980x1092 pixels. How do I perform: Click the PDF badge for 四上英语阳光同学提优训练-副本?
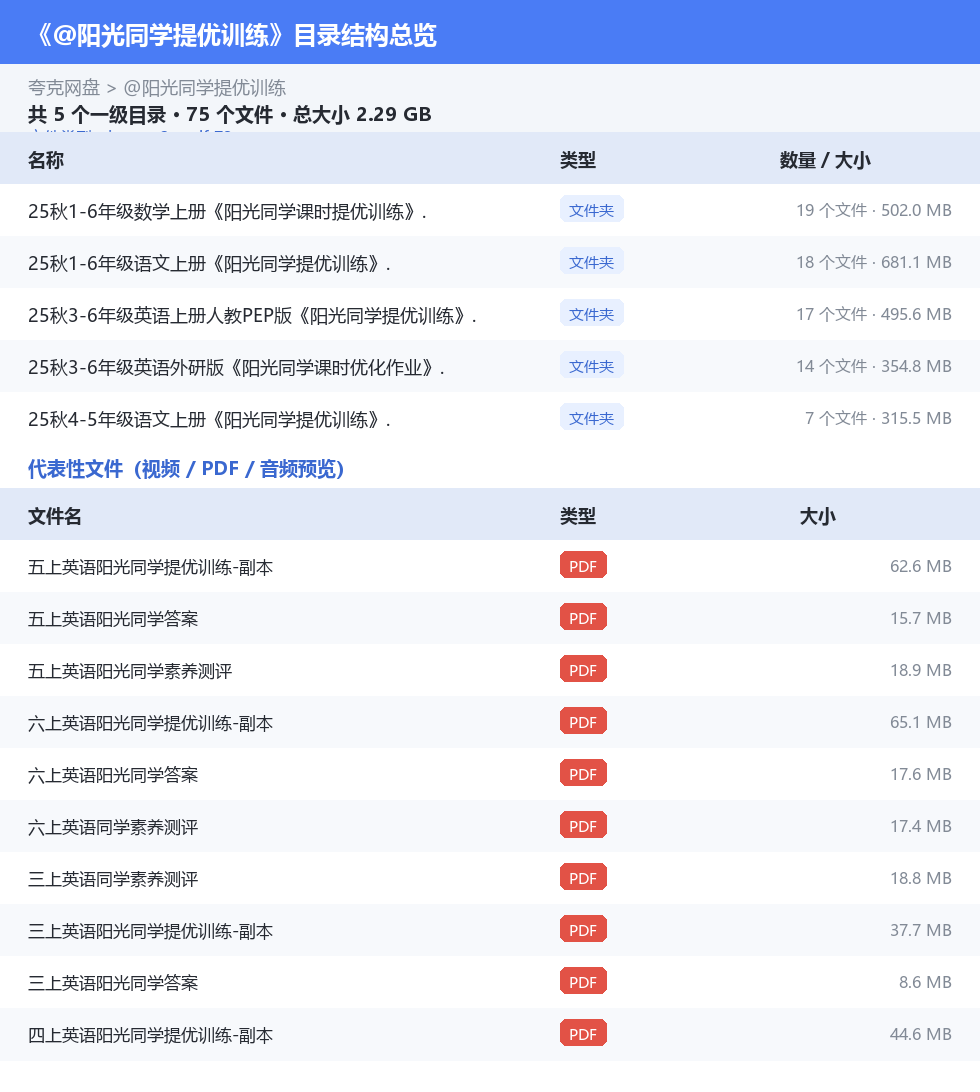click(x=583, y=1034)
